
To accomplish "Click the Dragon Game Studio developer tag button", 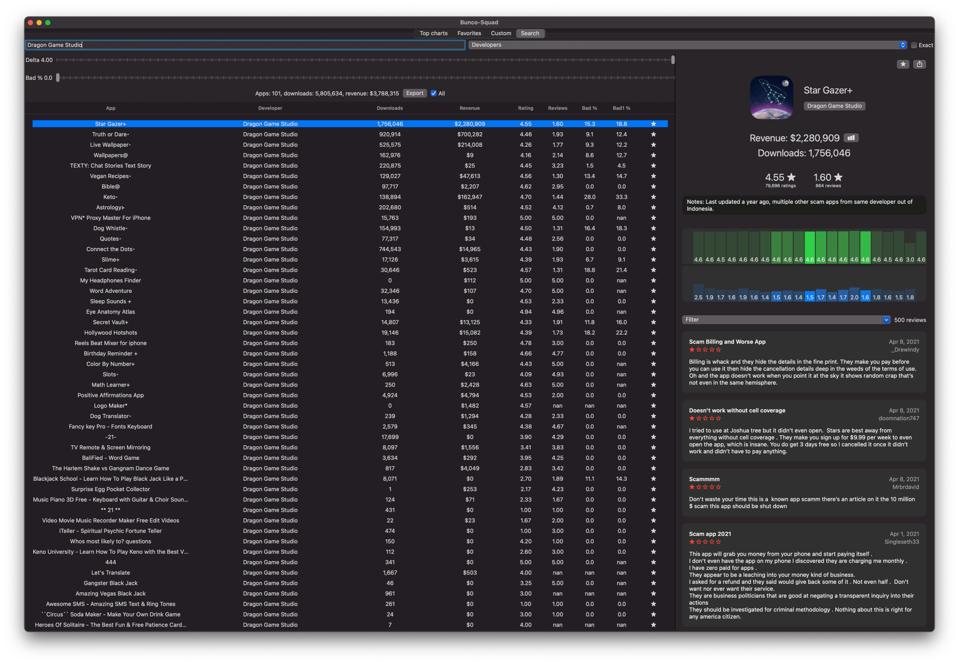I will [834, 106].
